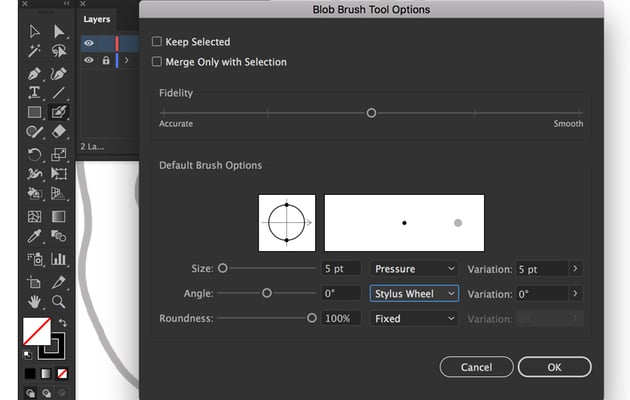Select the Eyedropper tool
Screen dimensions: 630x400
35,236
